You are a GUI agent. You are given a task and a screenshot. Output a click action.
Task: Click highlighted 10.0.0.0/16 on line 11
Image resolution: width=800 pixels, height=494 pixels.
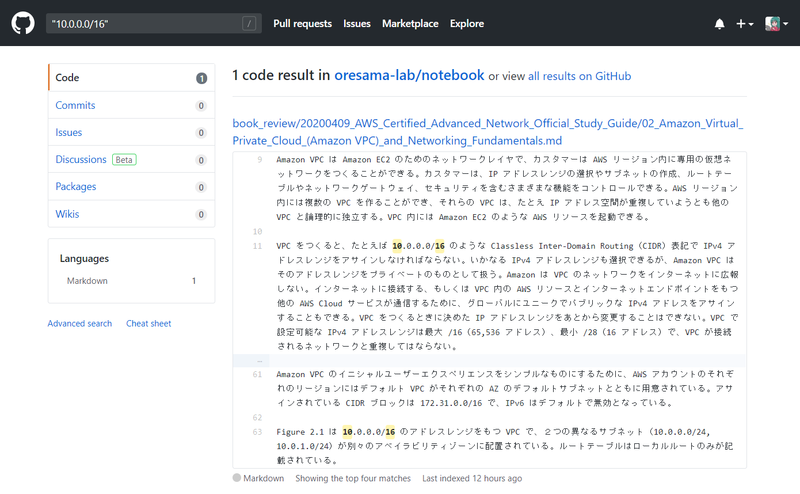(x=418, y=246)
